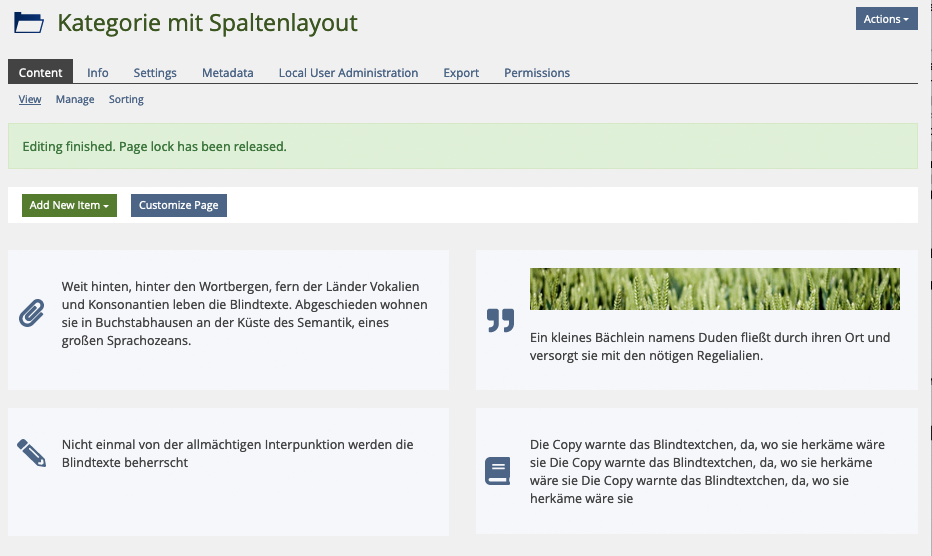
Task: Click the paperclip icon in first card
Action: (32, 313)
